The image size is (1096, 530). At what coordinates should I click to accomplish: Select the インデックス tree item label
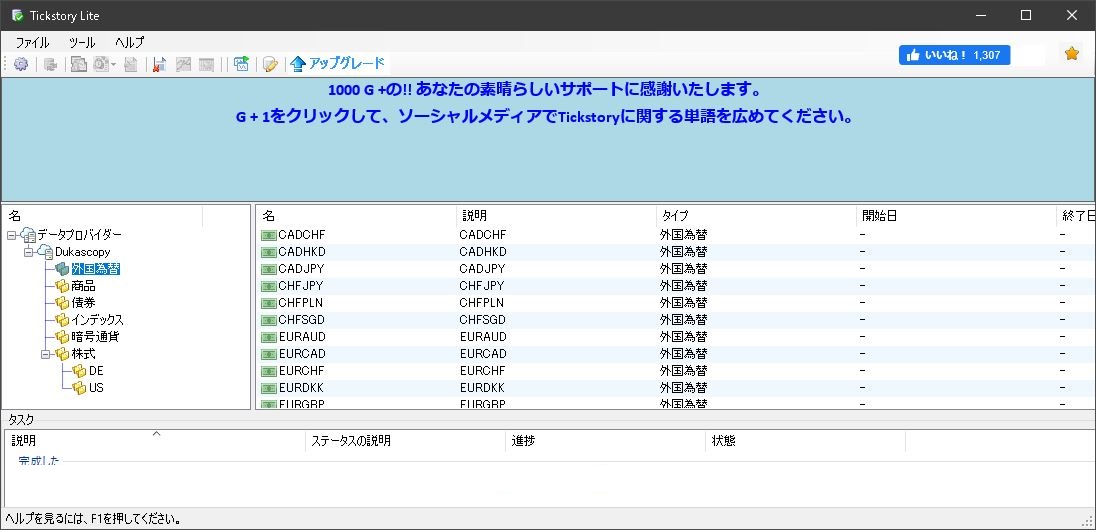pyautogui.click(x=97, y=320)
